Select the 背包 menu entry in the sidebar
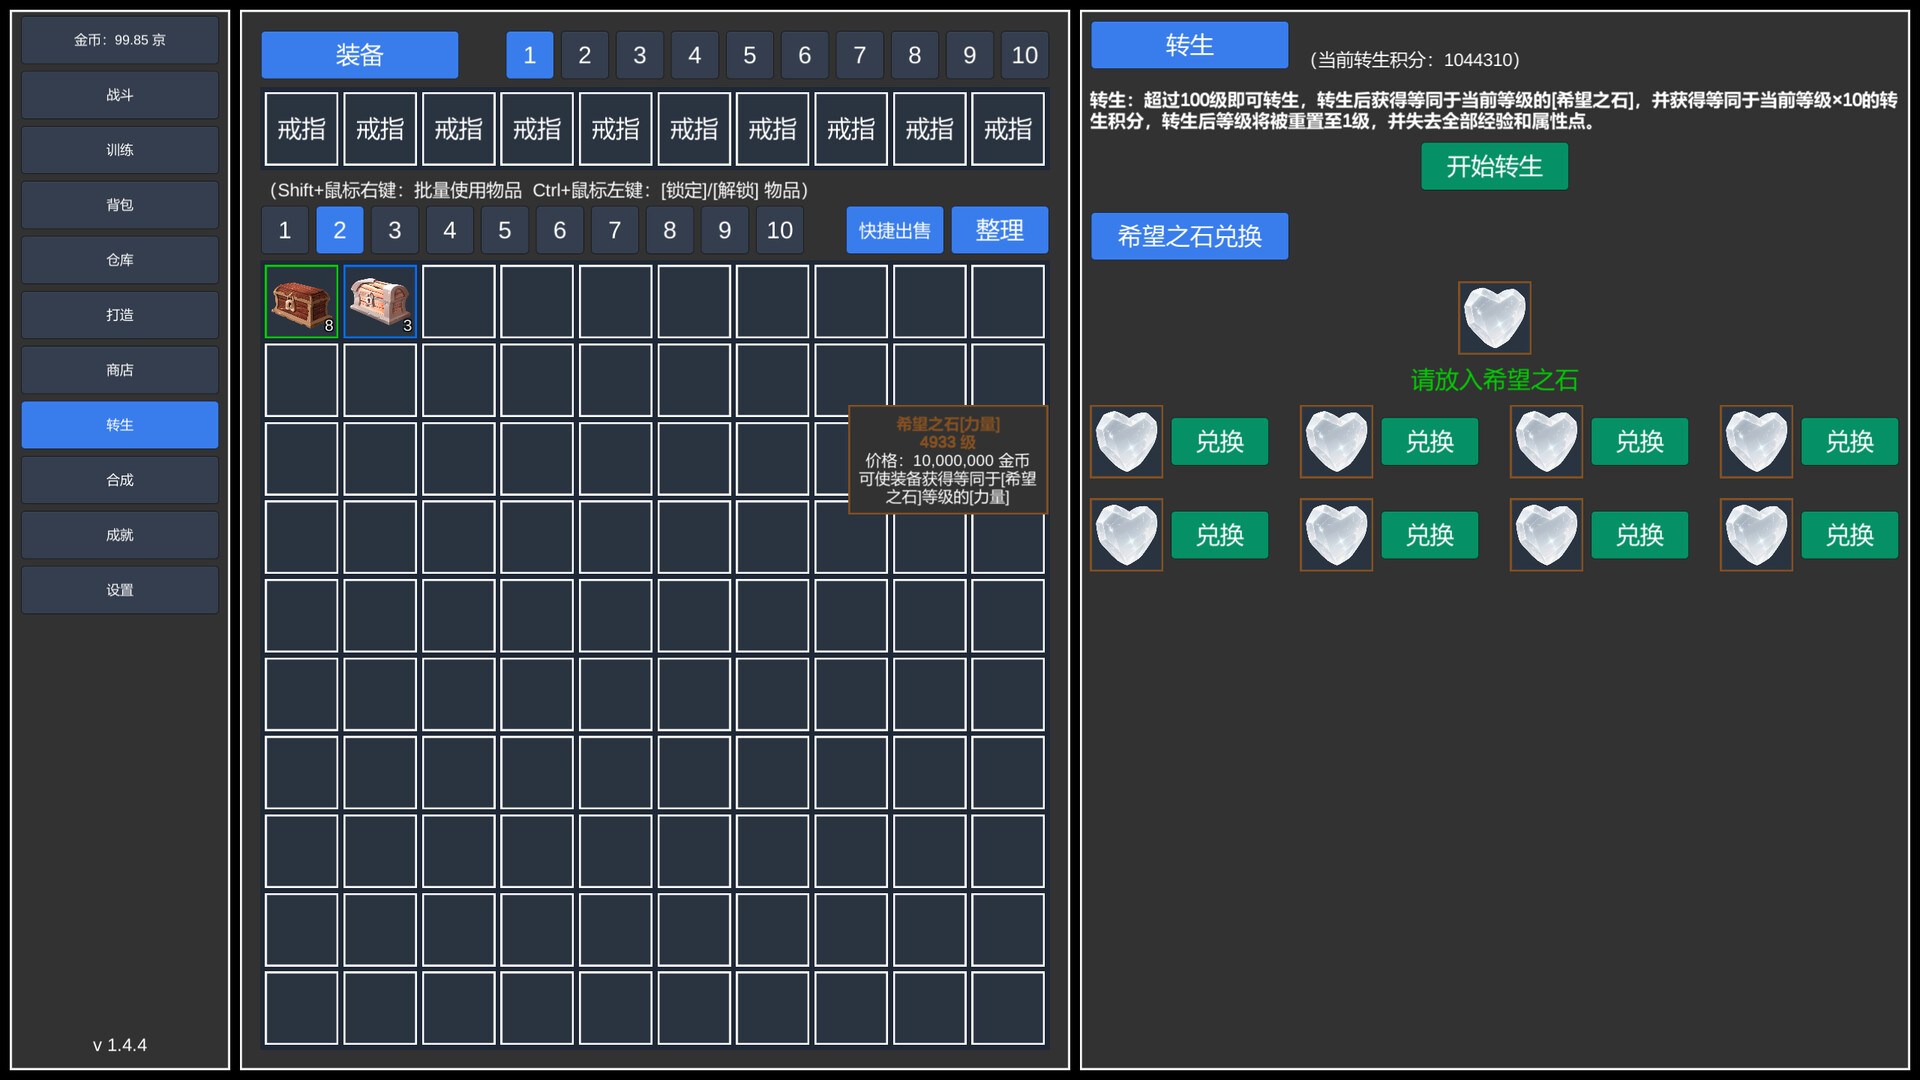Image resolution: width=1920 pixels, height=1080 pixels. point(119,204)
